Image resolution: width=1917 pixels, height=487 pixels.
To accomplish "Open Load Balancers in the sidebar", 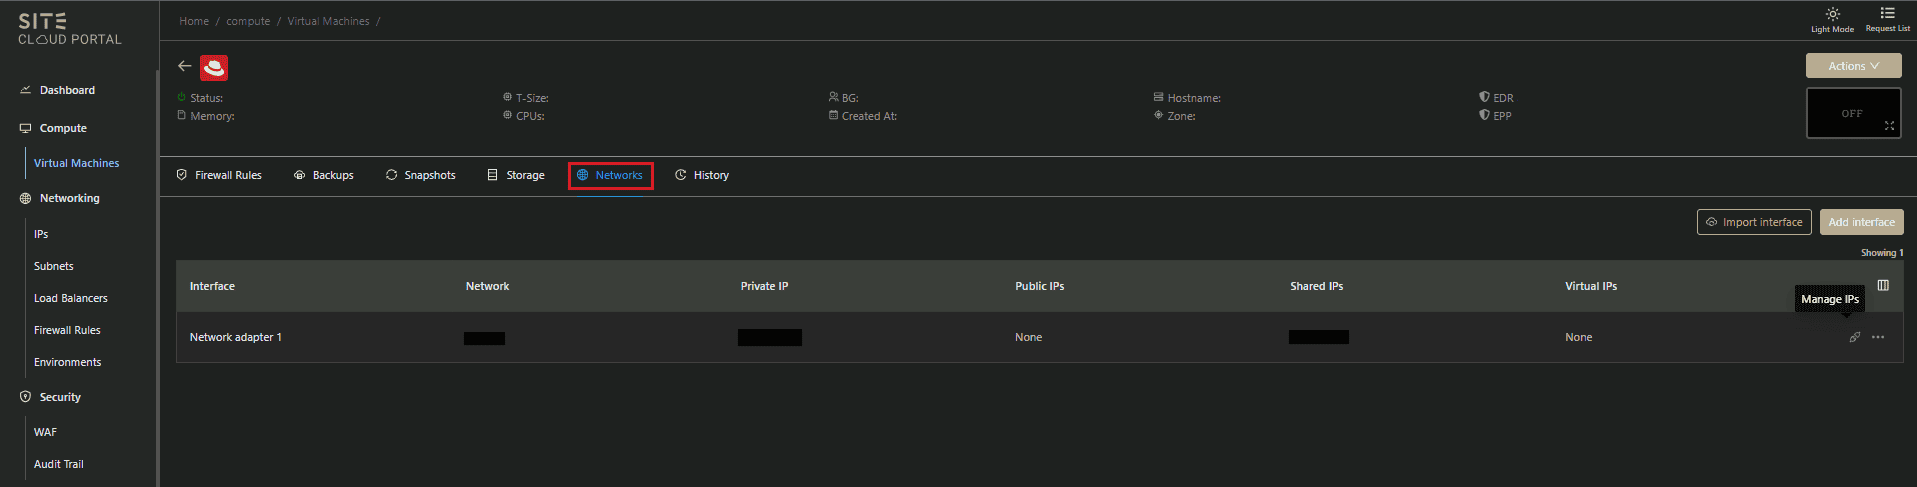I will coord(70,298).
